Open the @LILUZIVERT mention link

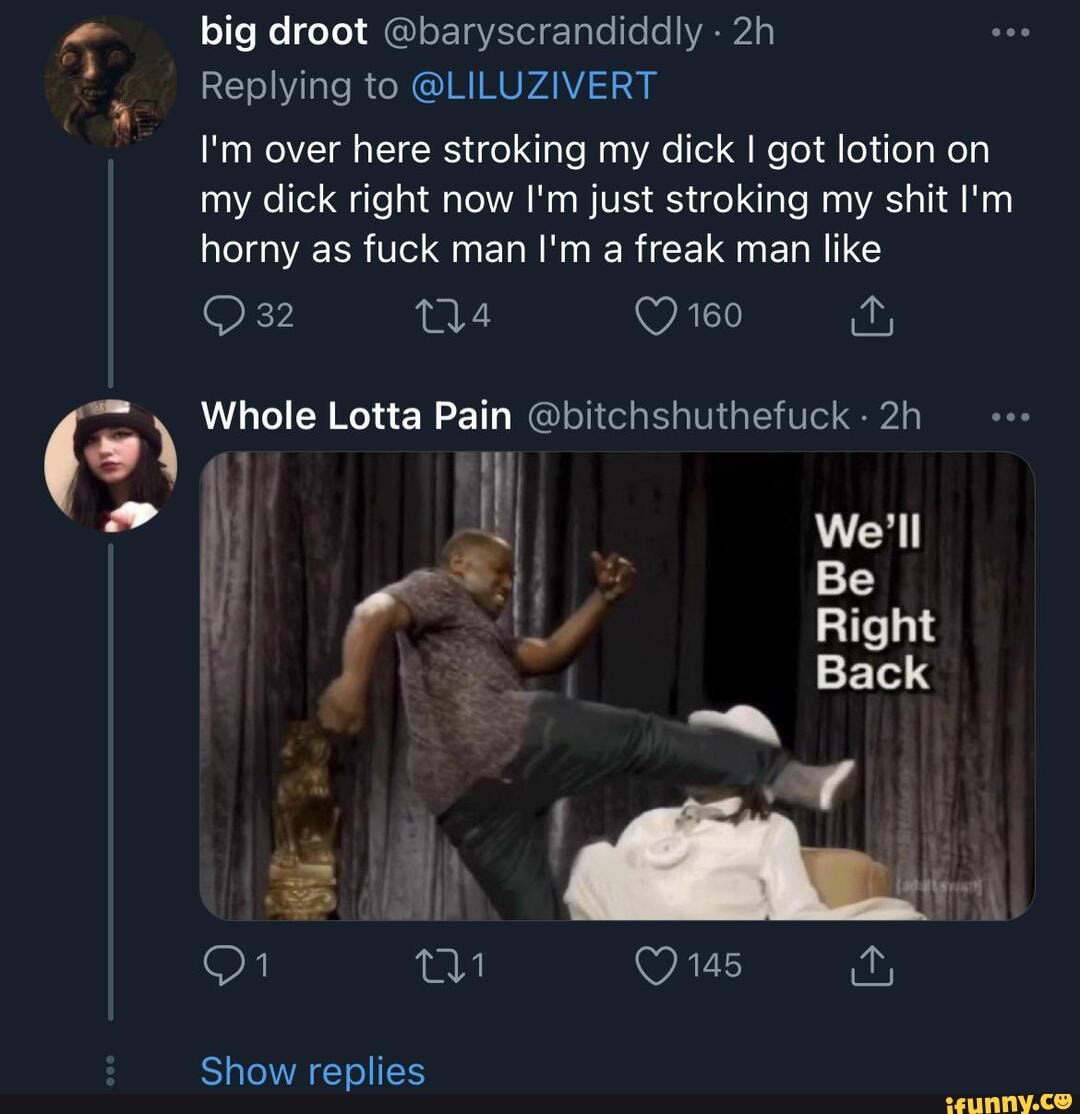533,86
